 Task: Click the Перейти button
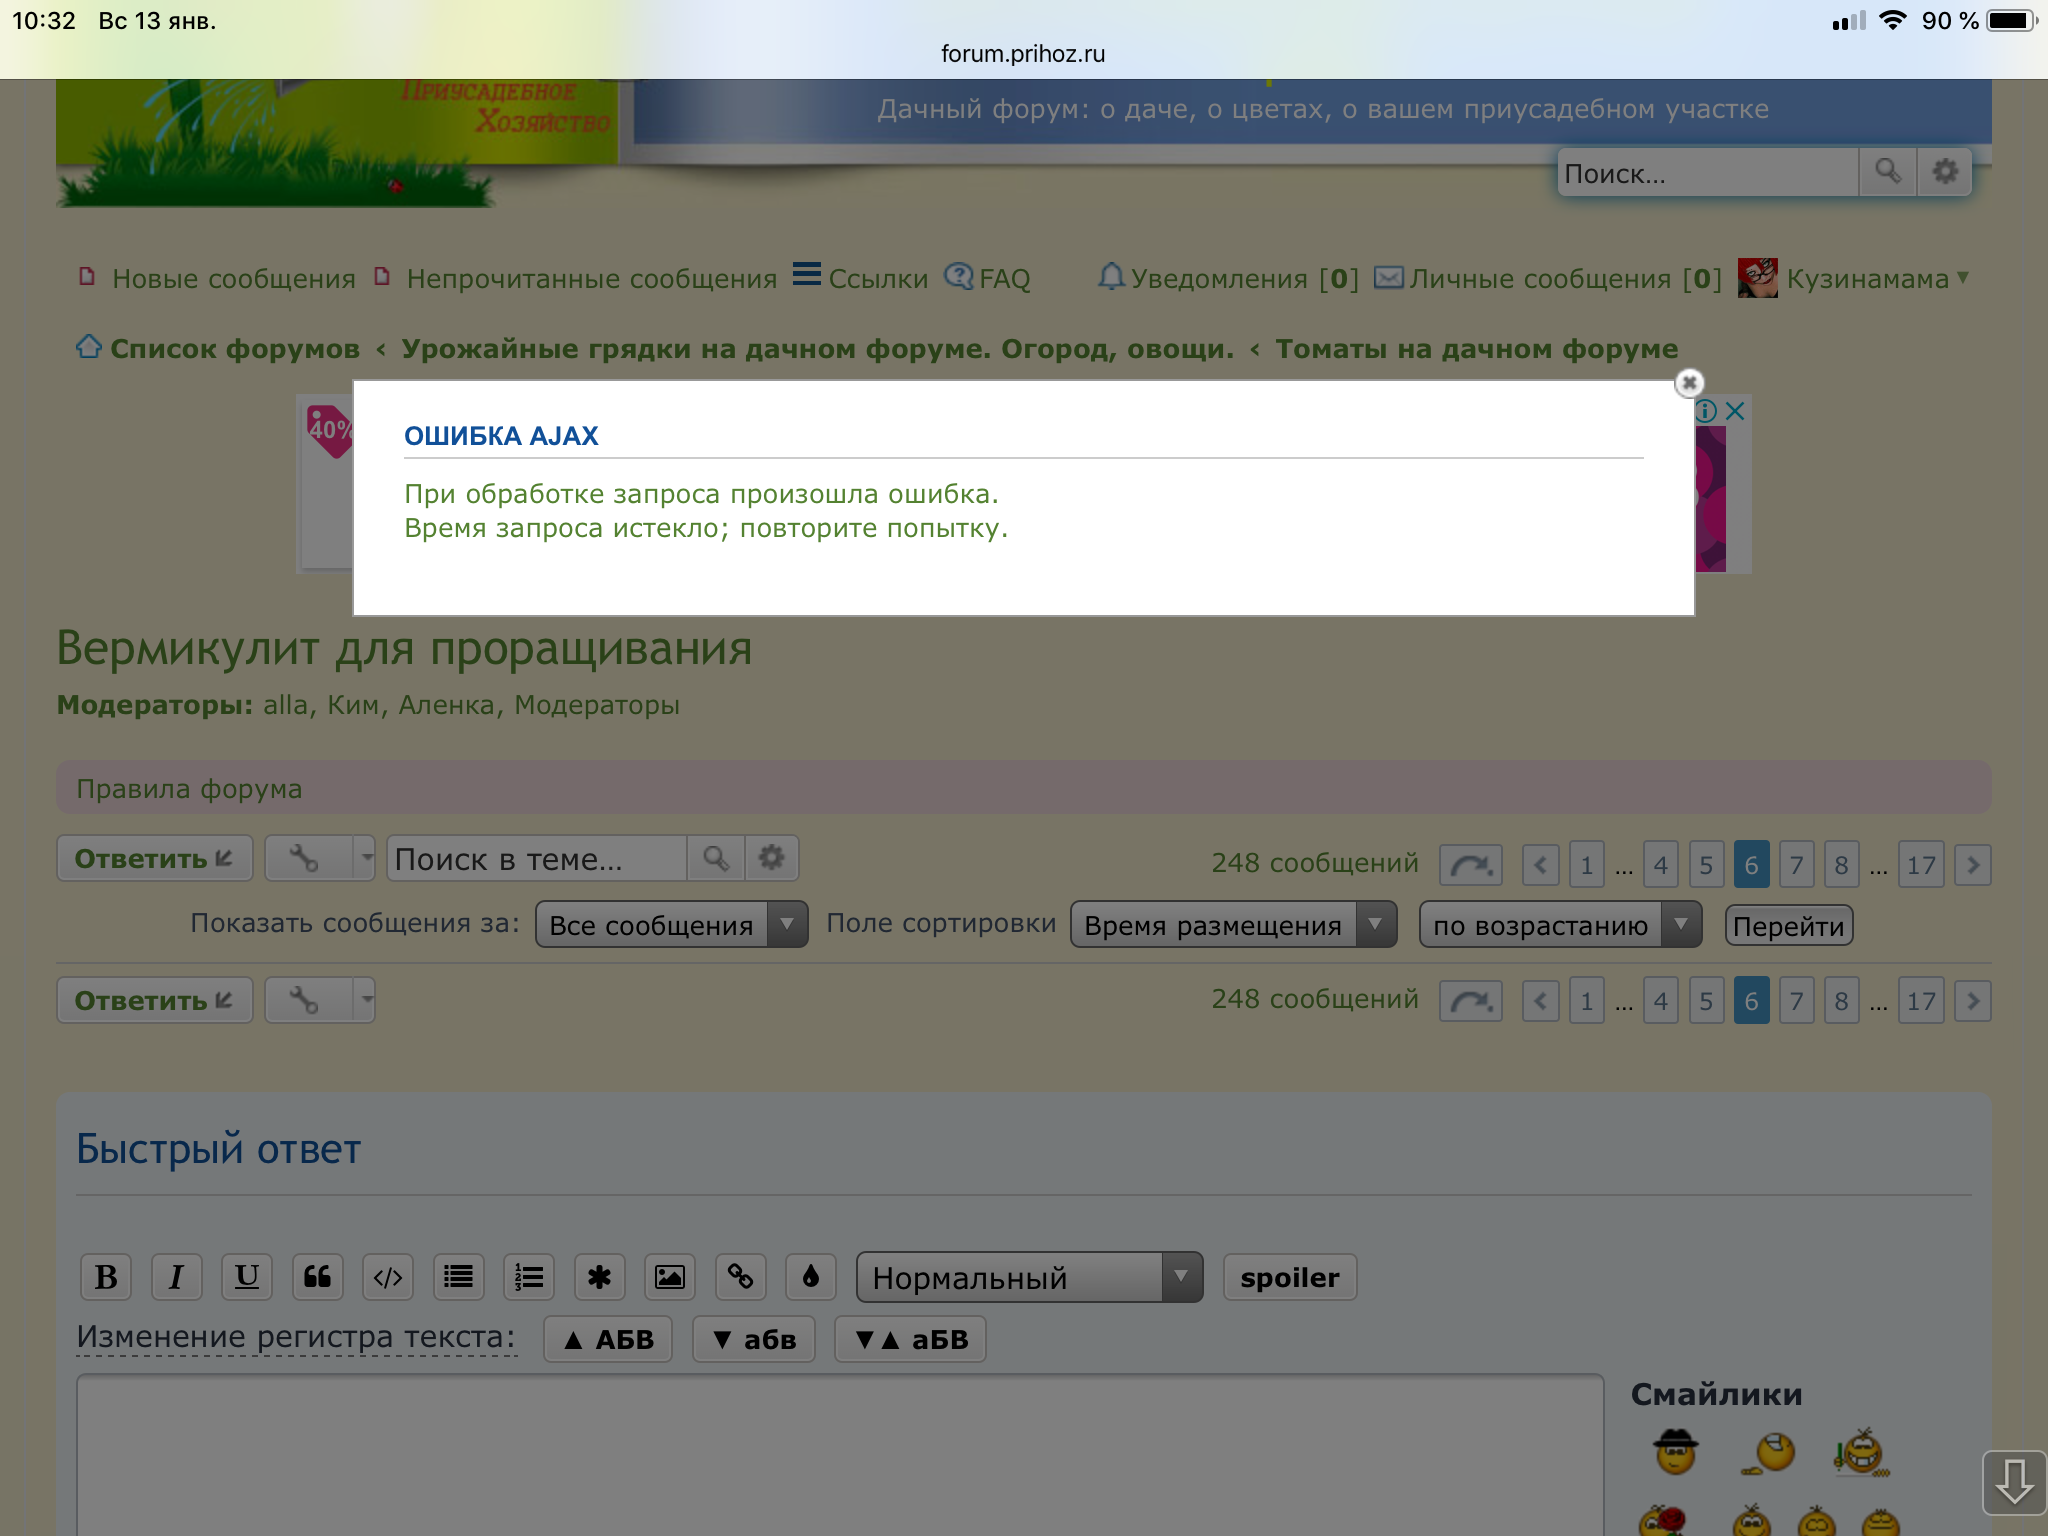pos(1788,926)
